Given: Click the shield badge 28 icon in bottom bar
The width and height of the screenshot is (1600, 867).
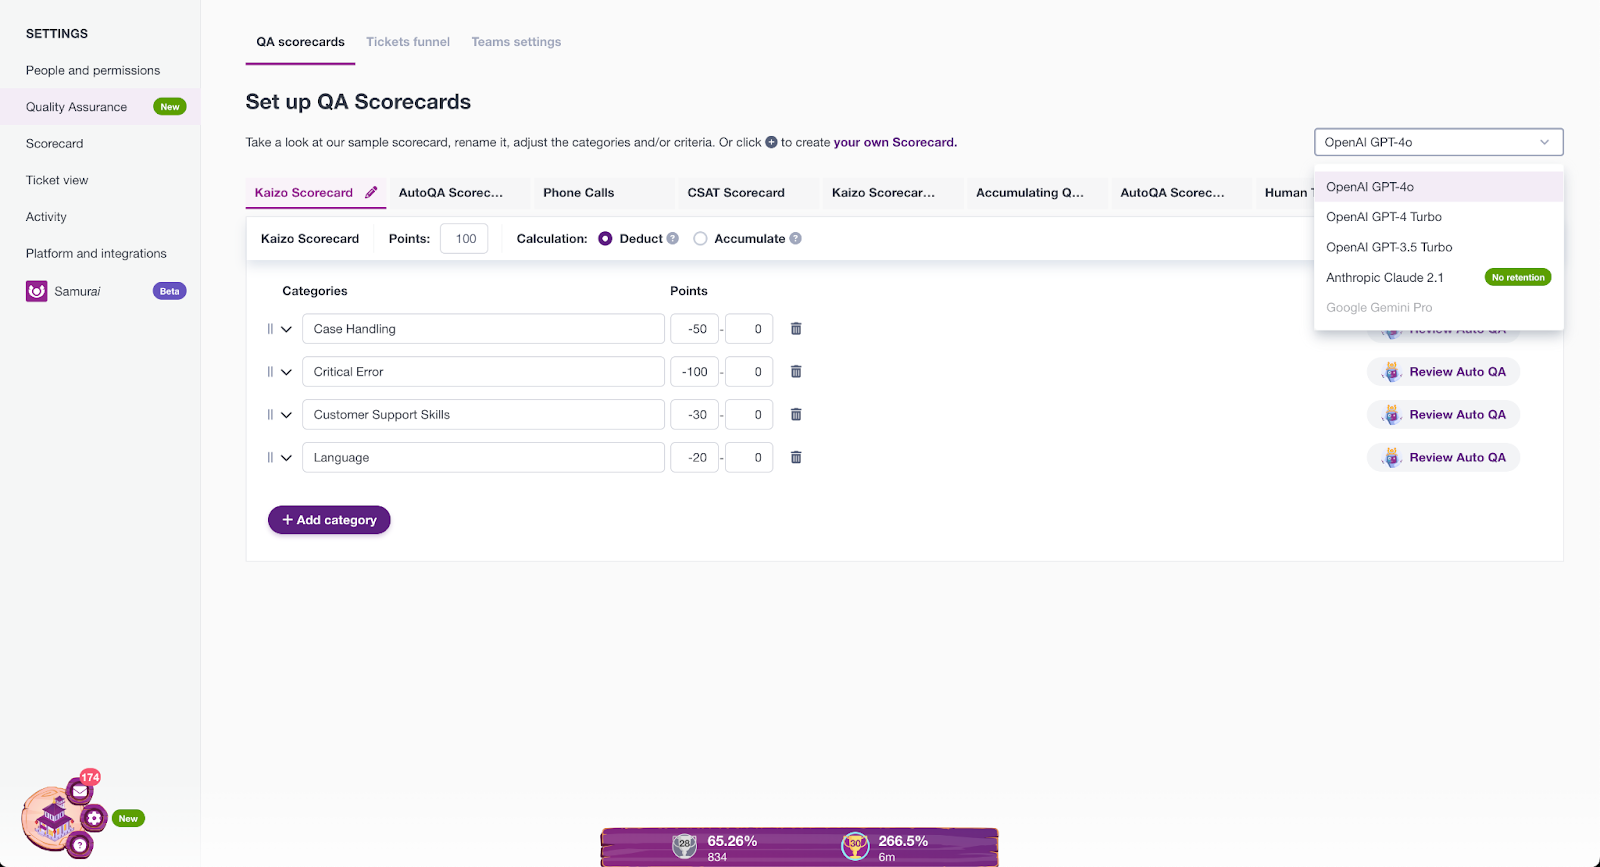Looking at the screenshot, I should click(685, 845).
